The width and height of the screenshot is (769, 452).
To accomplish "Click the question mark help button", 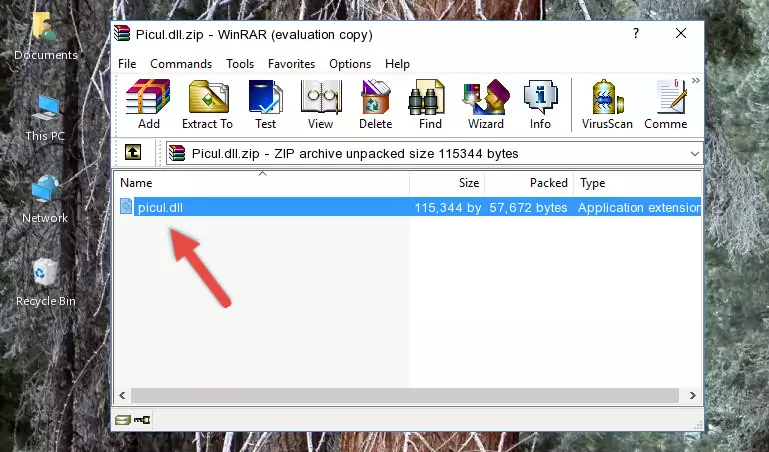I will point(636,33).
